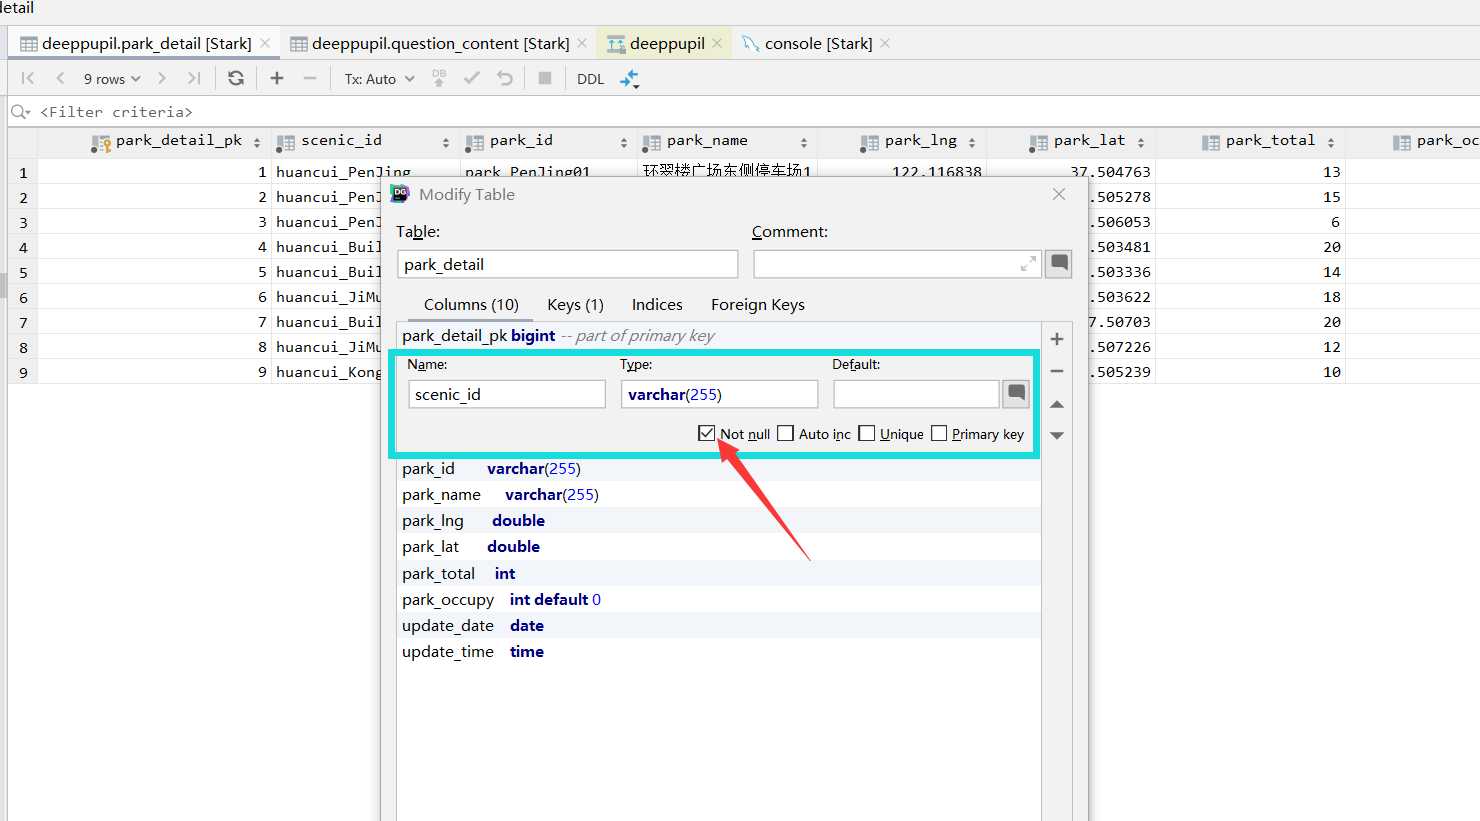Click the Submit (green arrow DB) icon
Screen dimensions: 1480x821
[x=439, y=78]
